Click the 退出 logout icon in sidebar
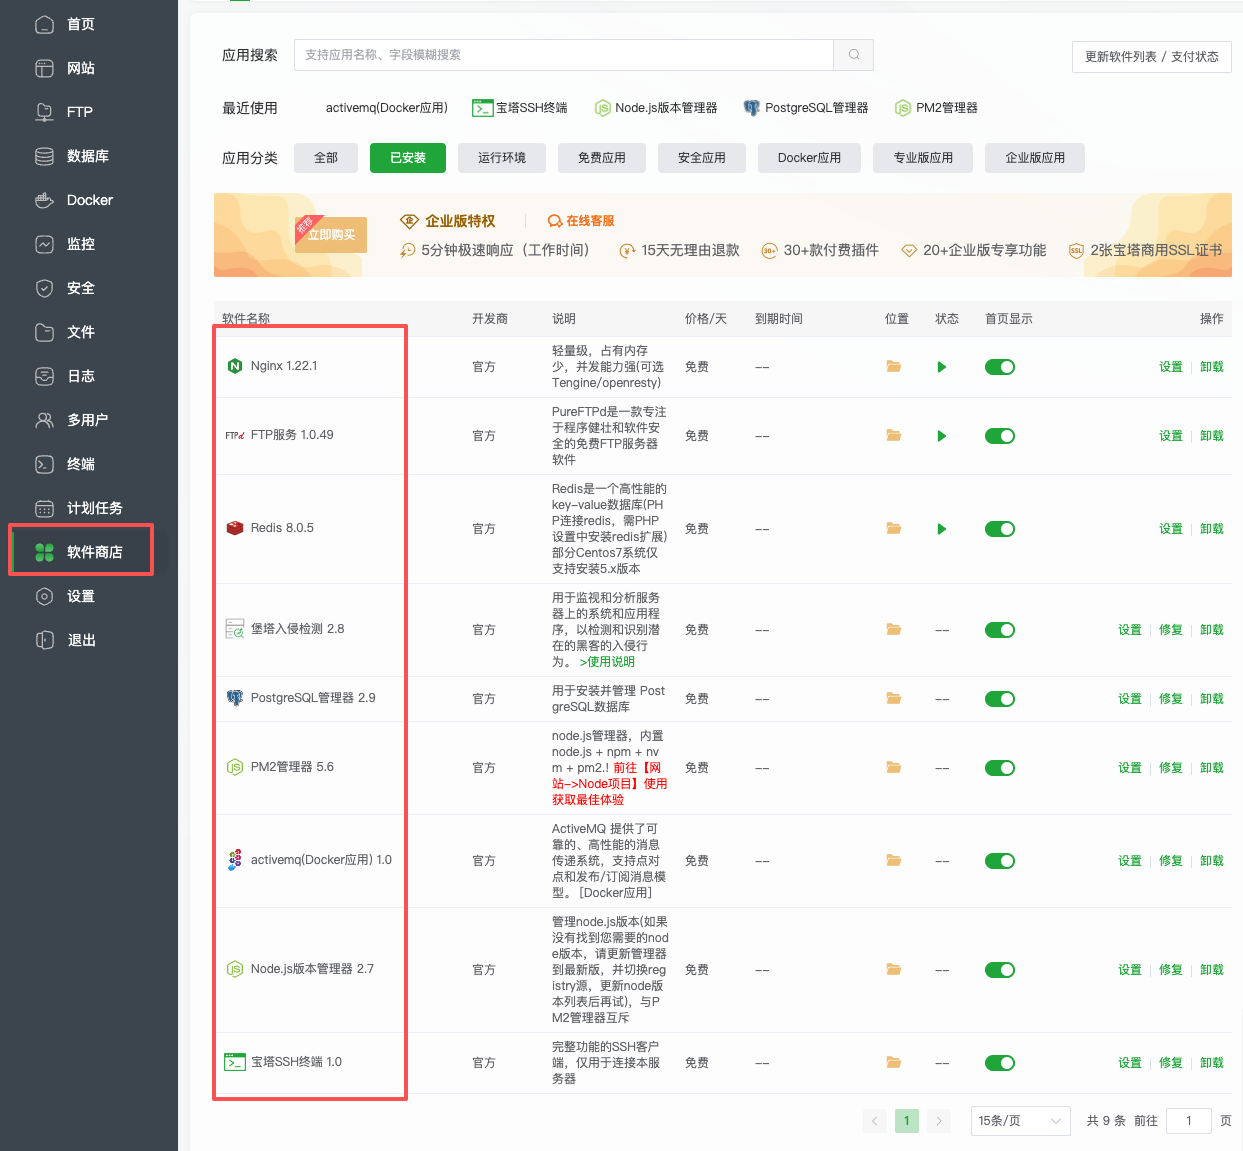The height and width of the screenshot is (1151, 1243). tap(44, 640)
